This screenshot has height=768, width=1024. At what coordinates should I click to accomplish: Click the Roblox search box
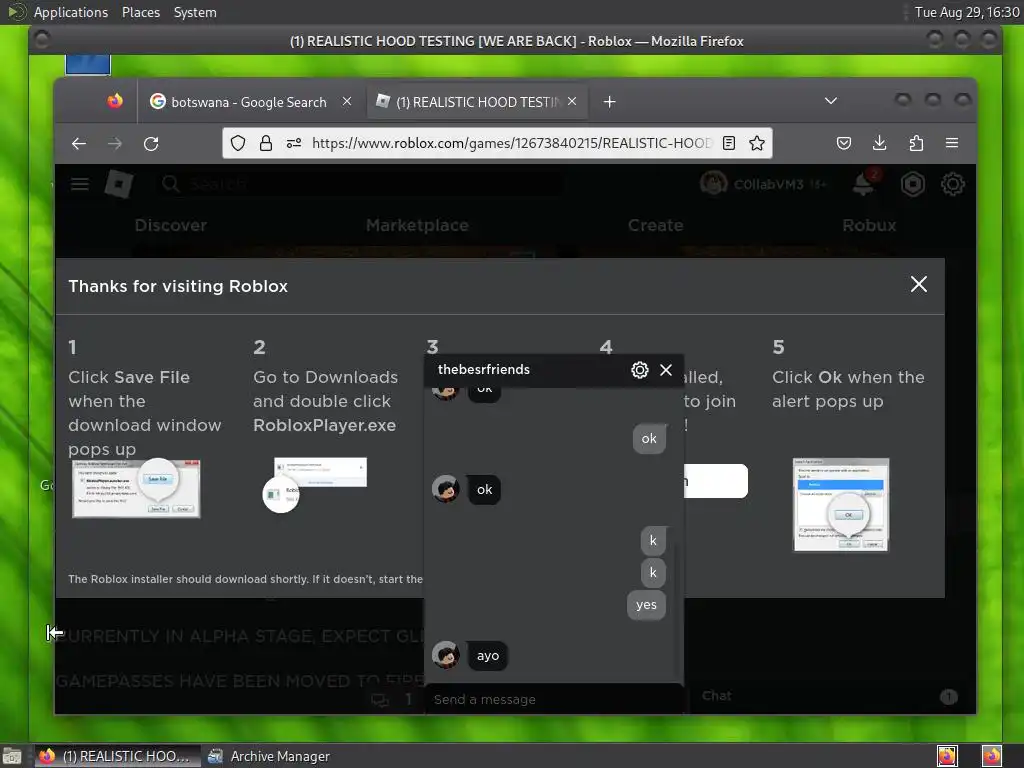coord(359,184)
